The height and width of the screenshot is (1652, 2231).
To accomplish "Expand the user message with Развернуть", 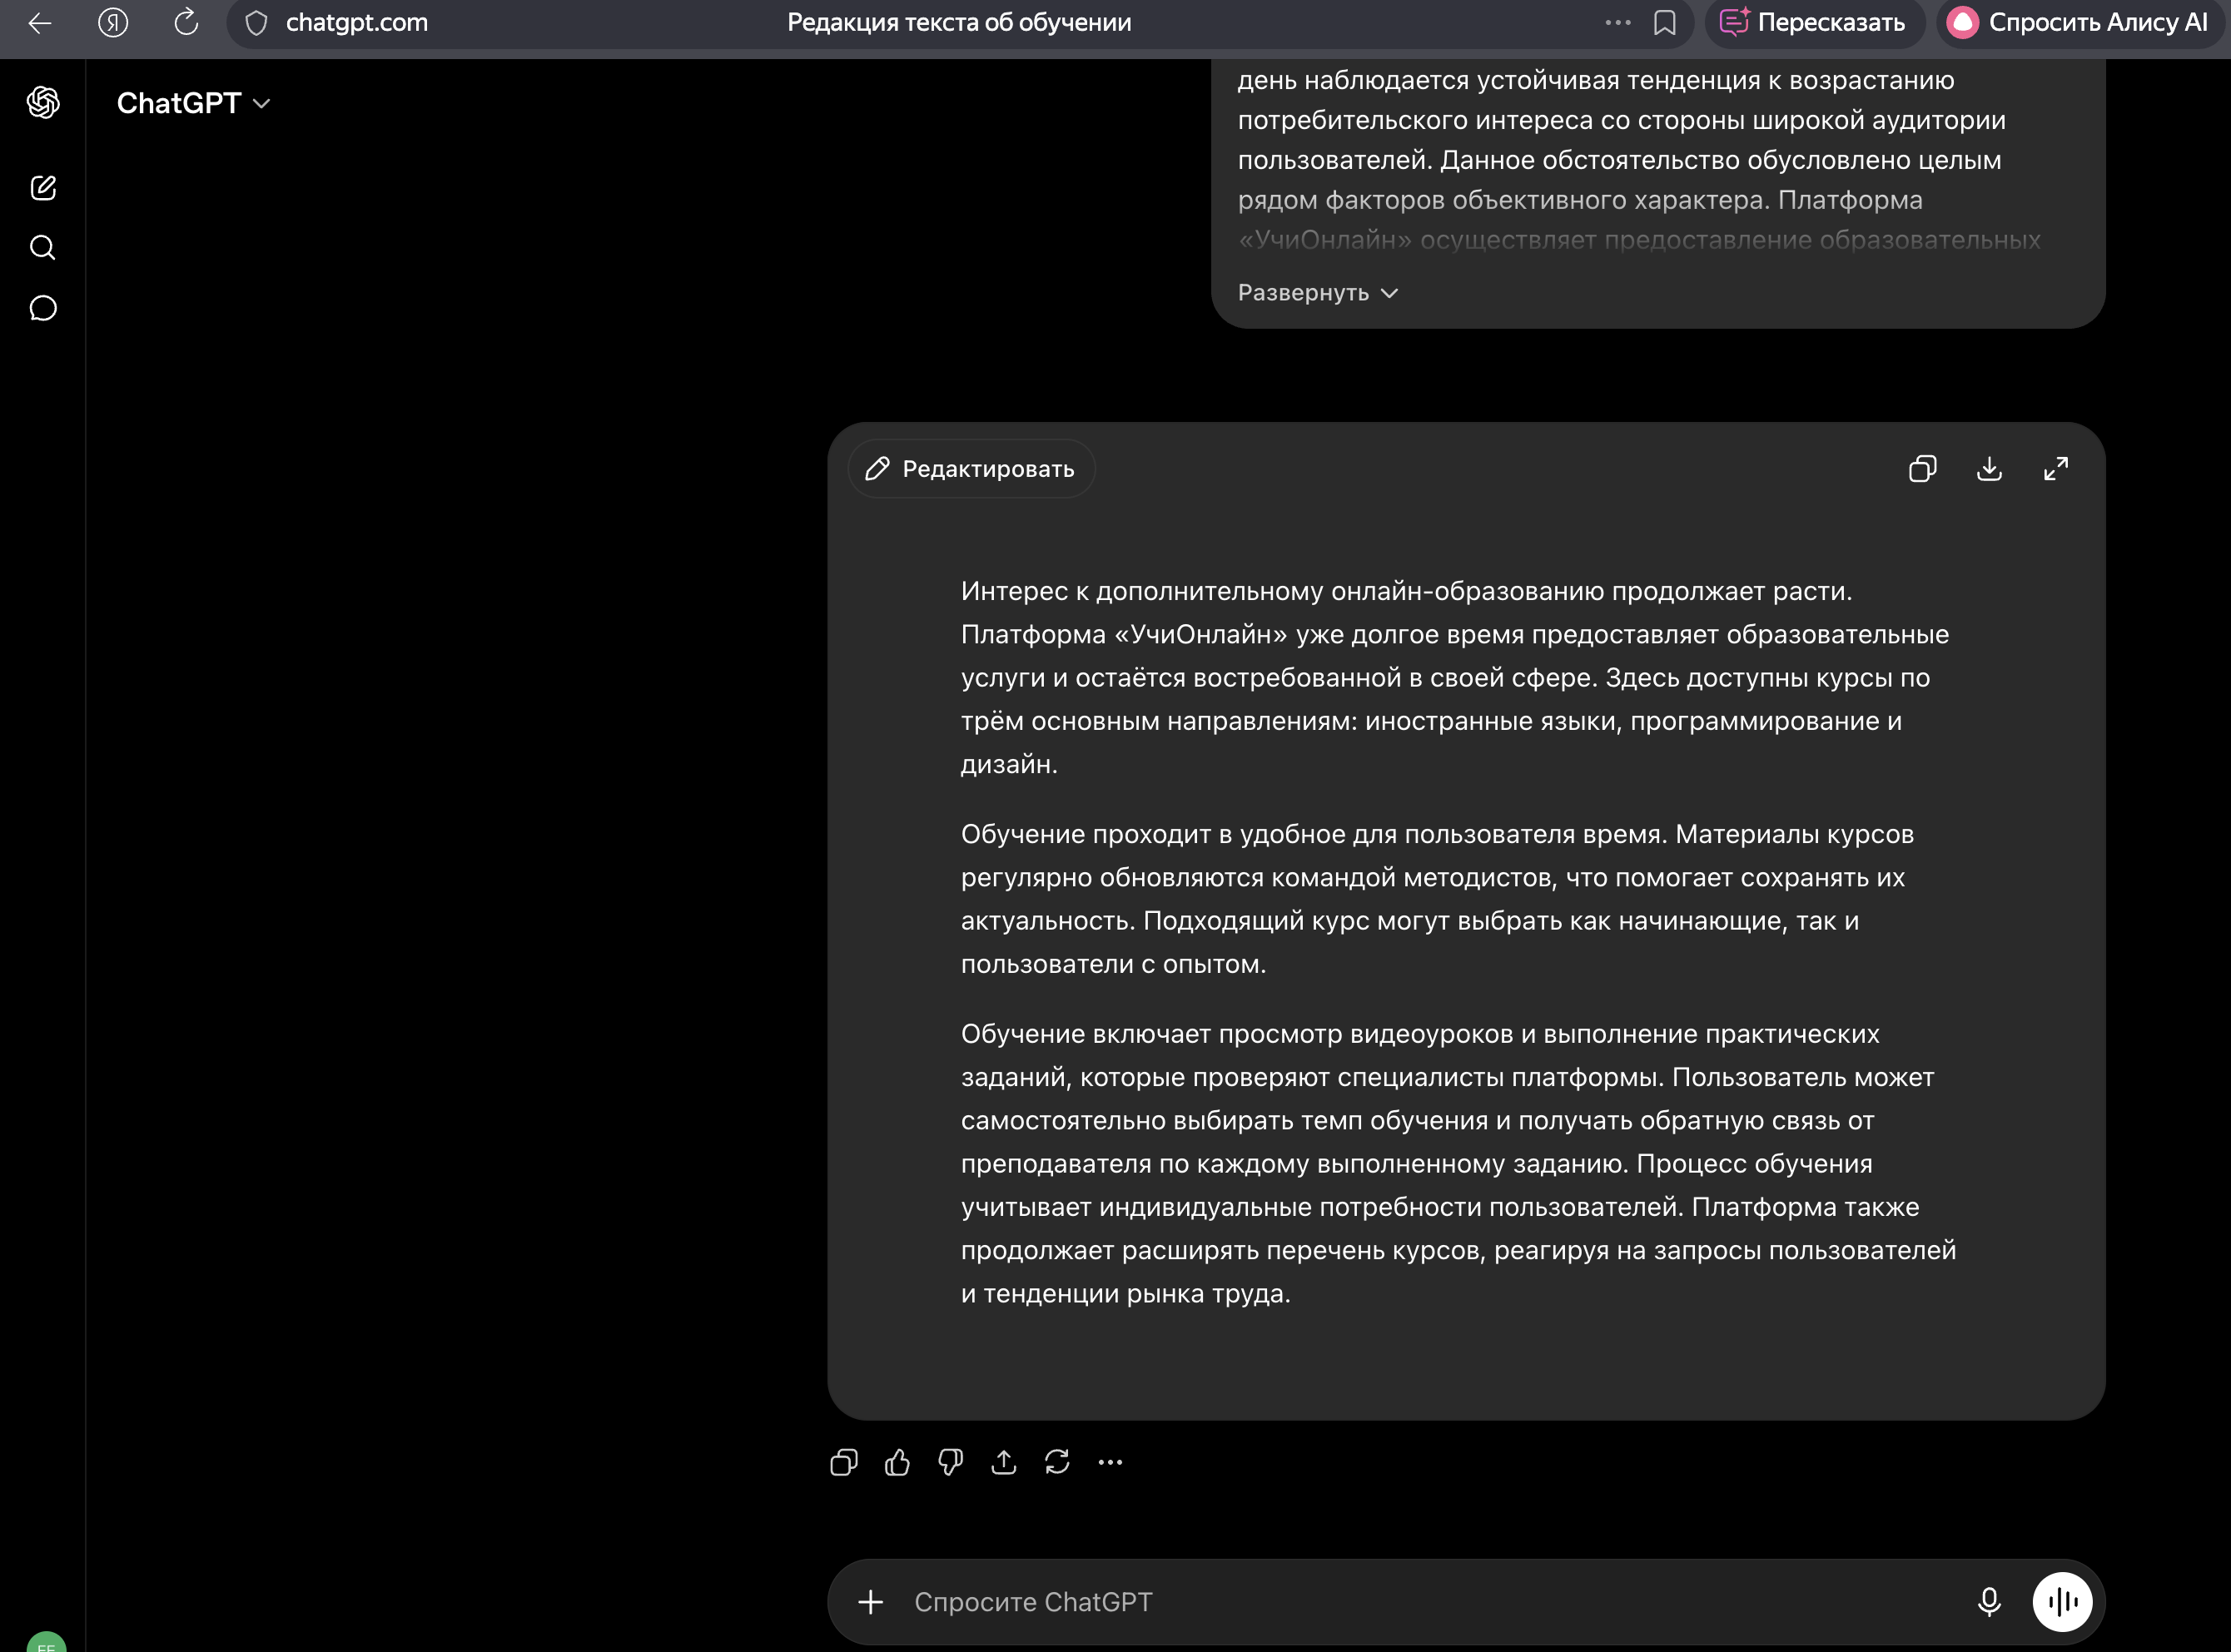I will [1318, 293].
